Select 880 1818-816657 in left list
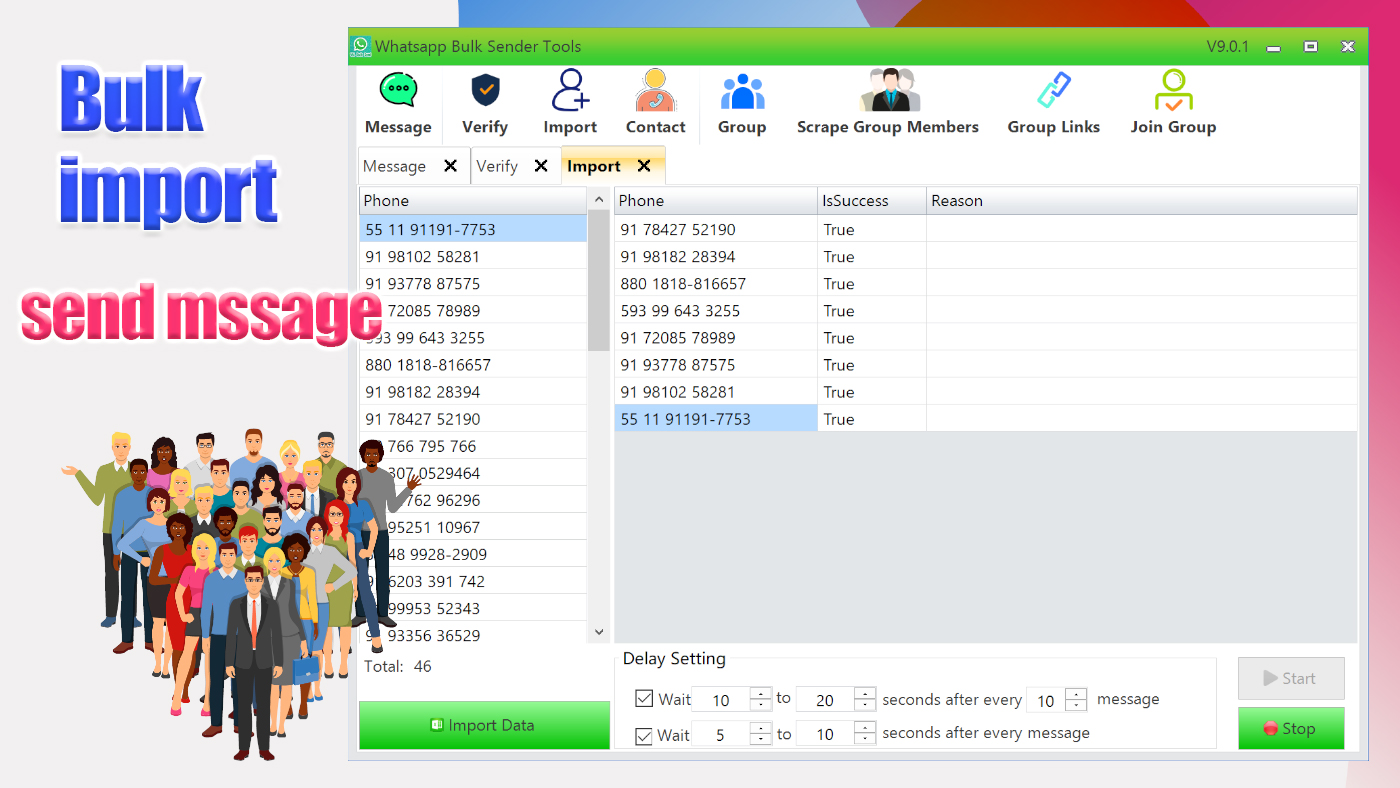Screen dimensions: 1400x788 point(473,364)
